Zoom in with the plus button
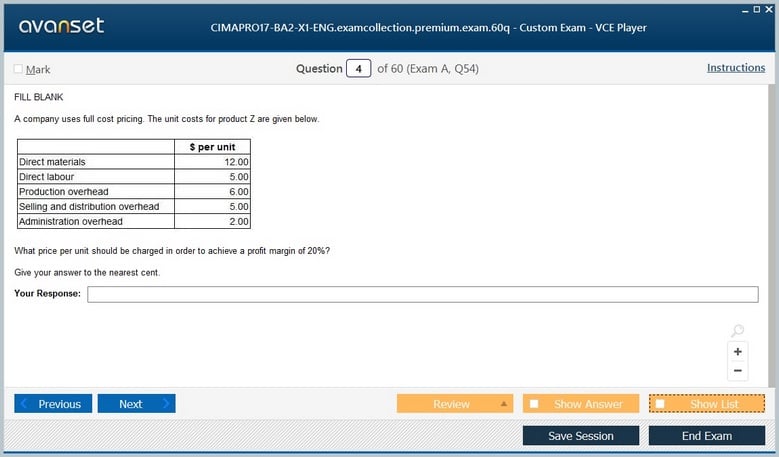Image resolution: width=779 pixels, height=457 pixels. point(738,352)
